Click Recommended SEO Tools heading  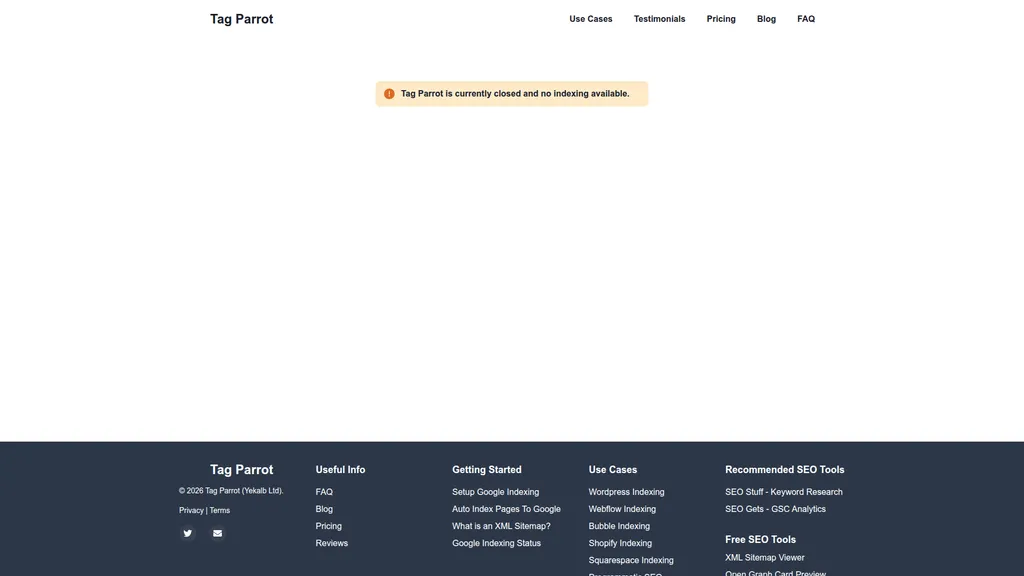tap(784, 470)
